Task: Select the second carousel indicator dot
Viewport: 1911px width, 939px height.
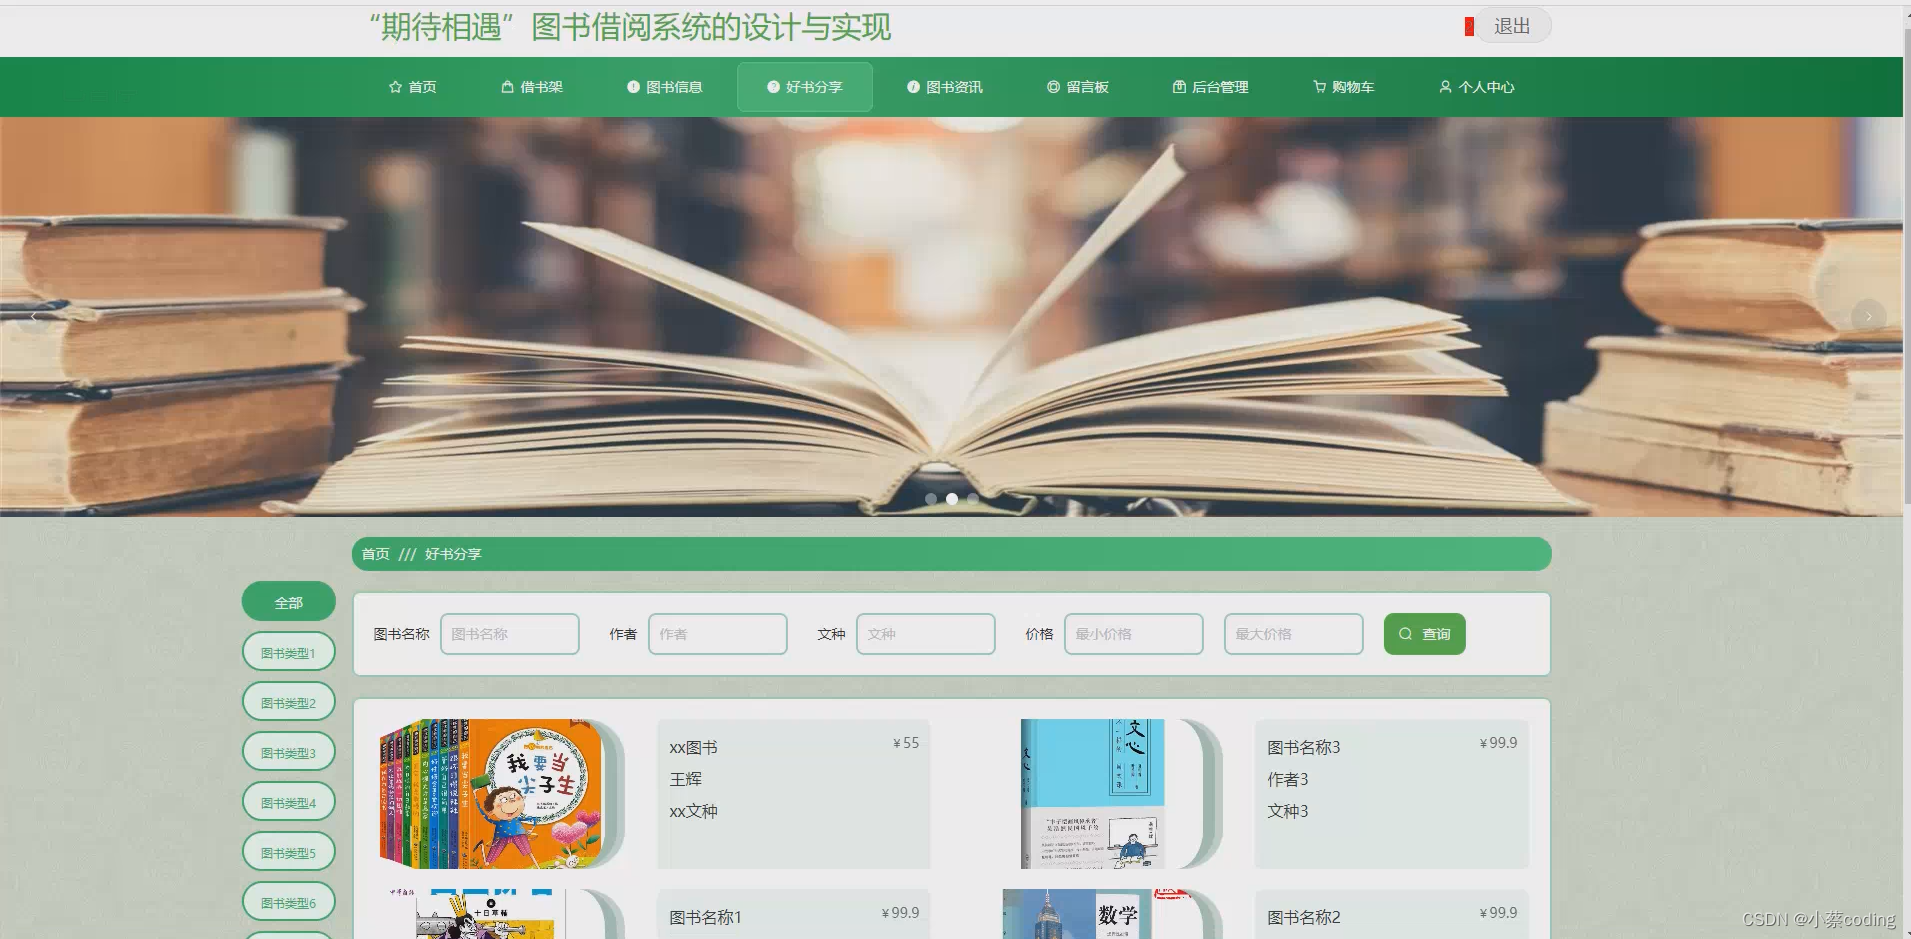Action: click(x=951, y=498)
